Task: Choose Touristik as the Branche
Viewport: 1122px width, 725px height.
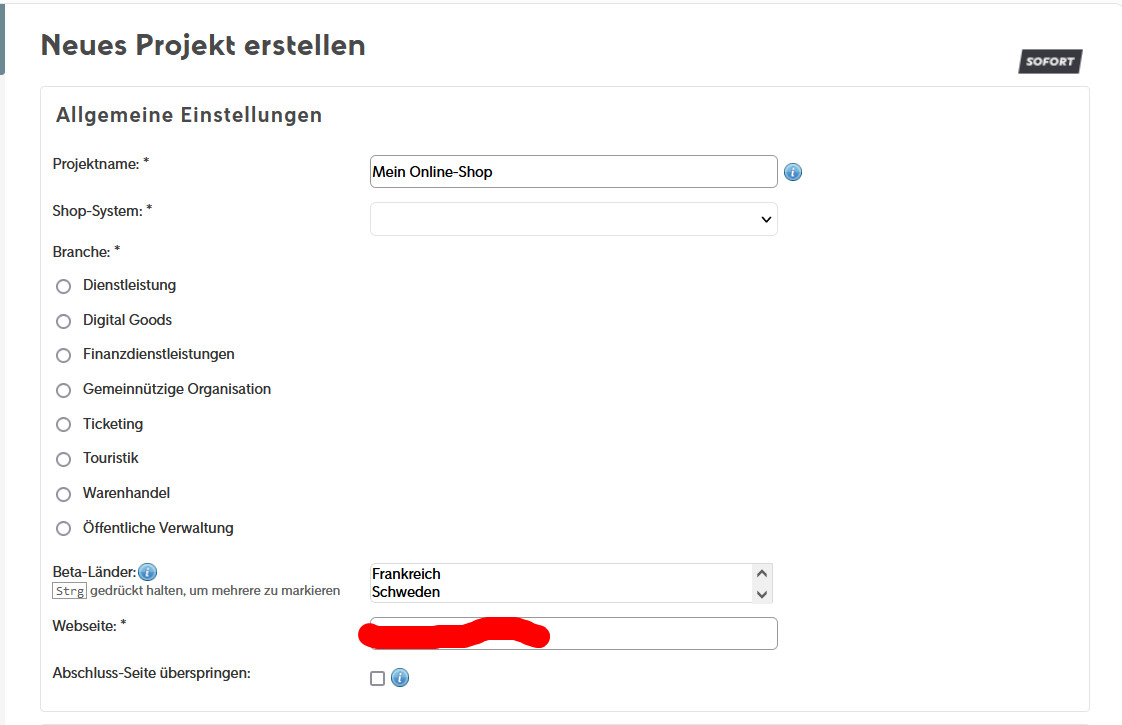Action: pyautogui.click(x=64, y=459)
